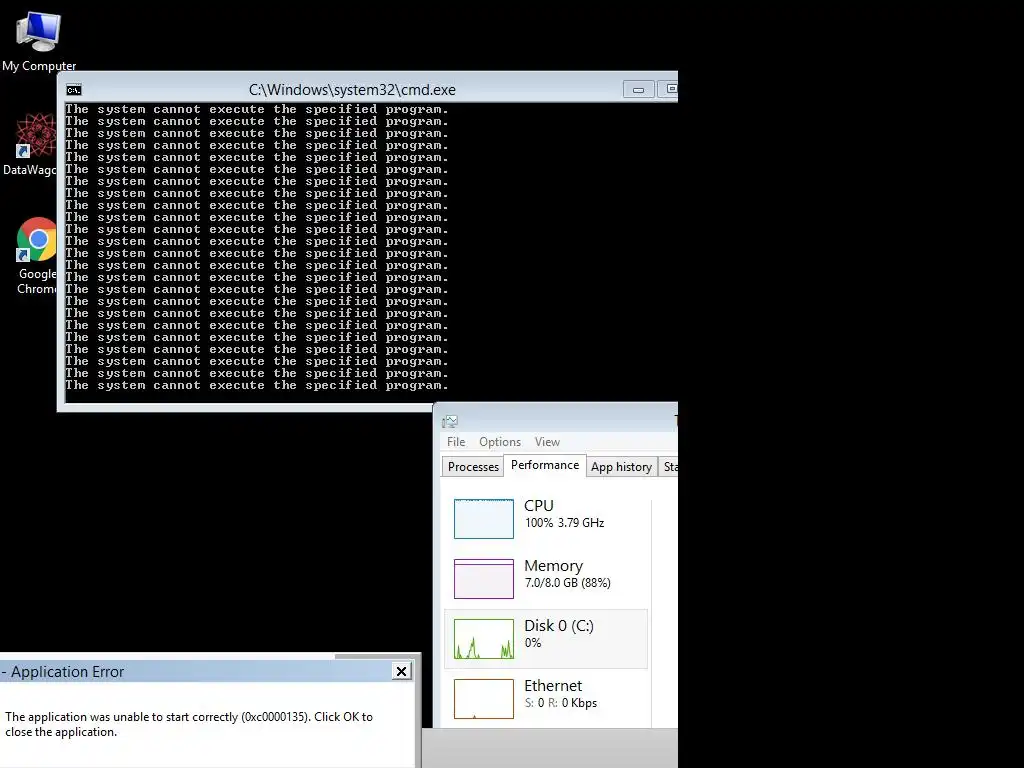Click the CPU 100% 3.79 GHz reading

pos(564,523)
